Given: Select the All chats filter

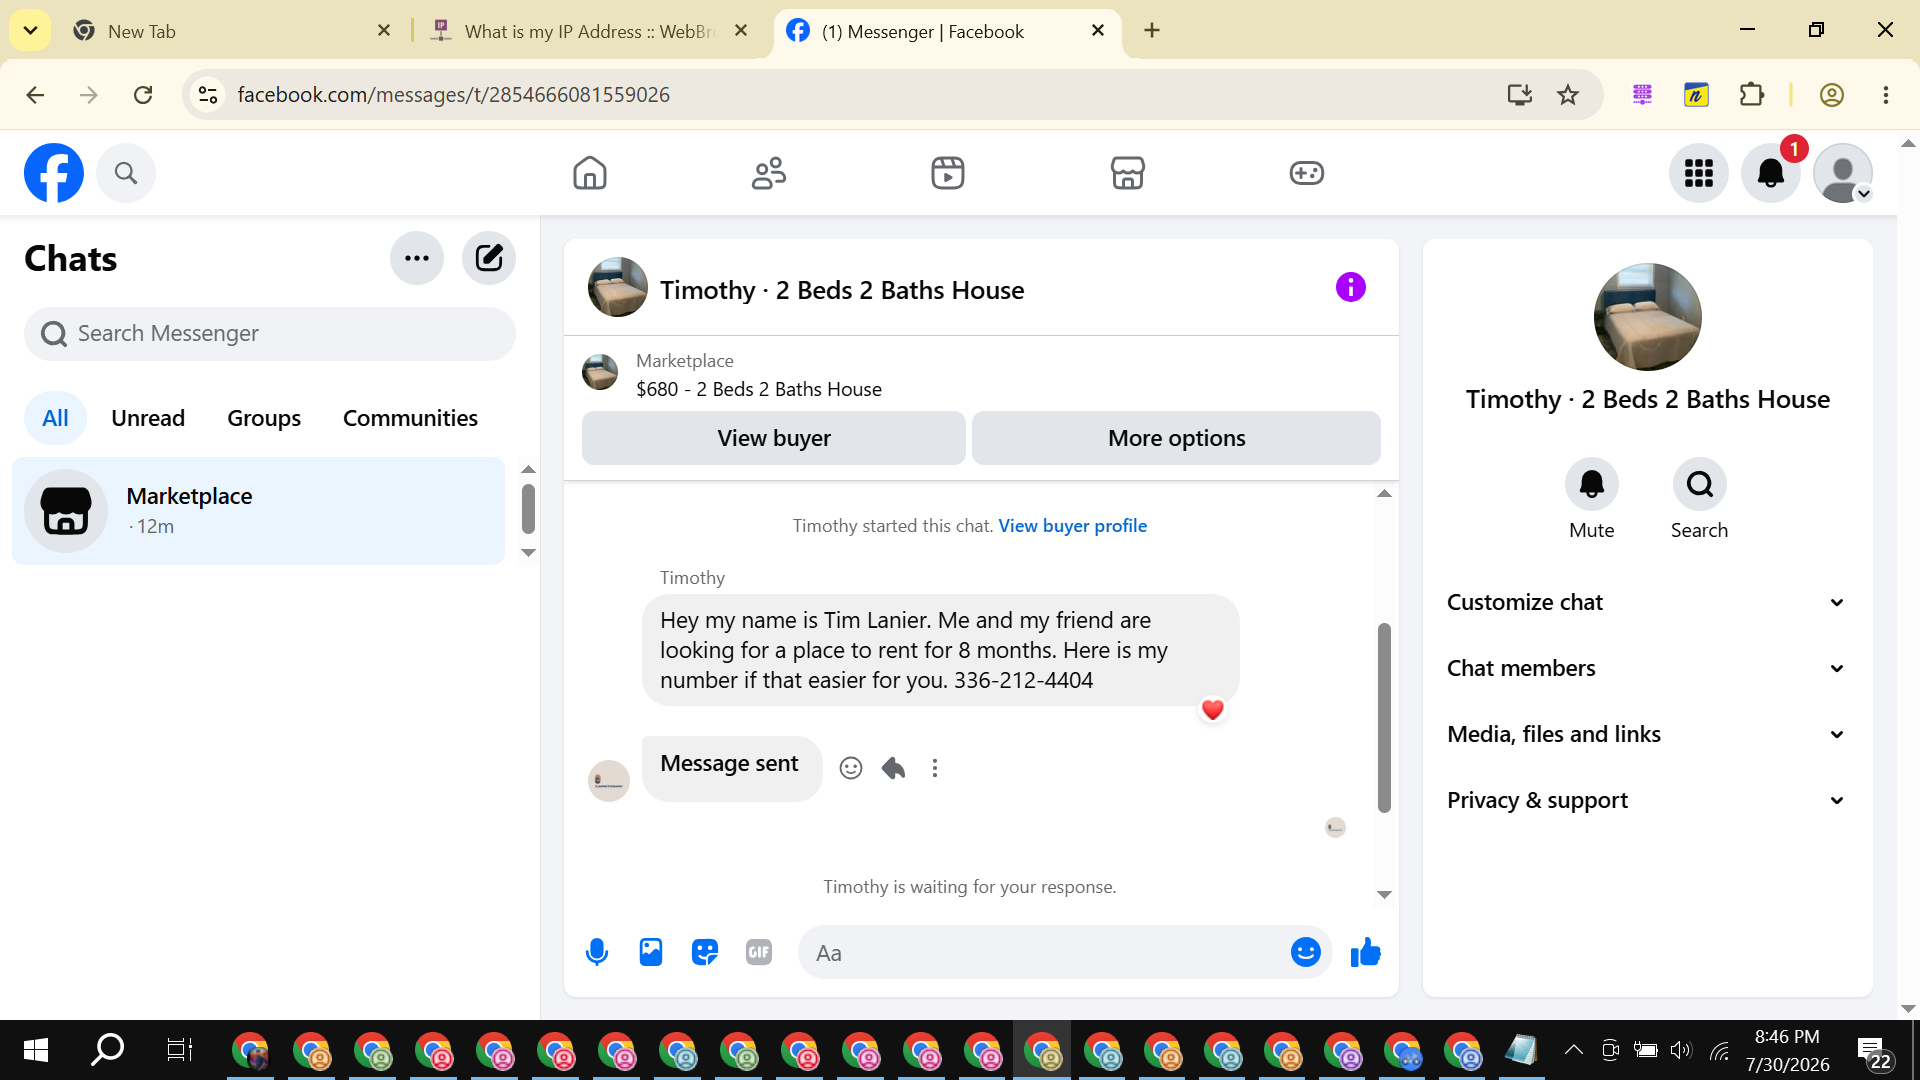Looking at the screenshot, I should click(55, 418).
